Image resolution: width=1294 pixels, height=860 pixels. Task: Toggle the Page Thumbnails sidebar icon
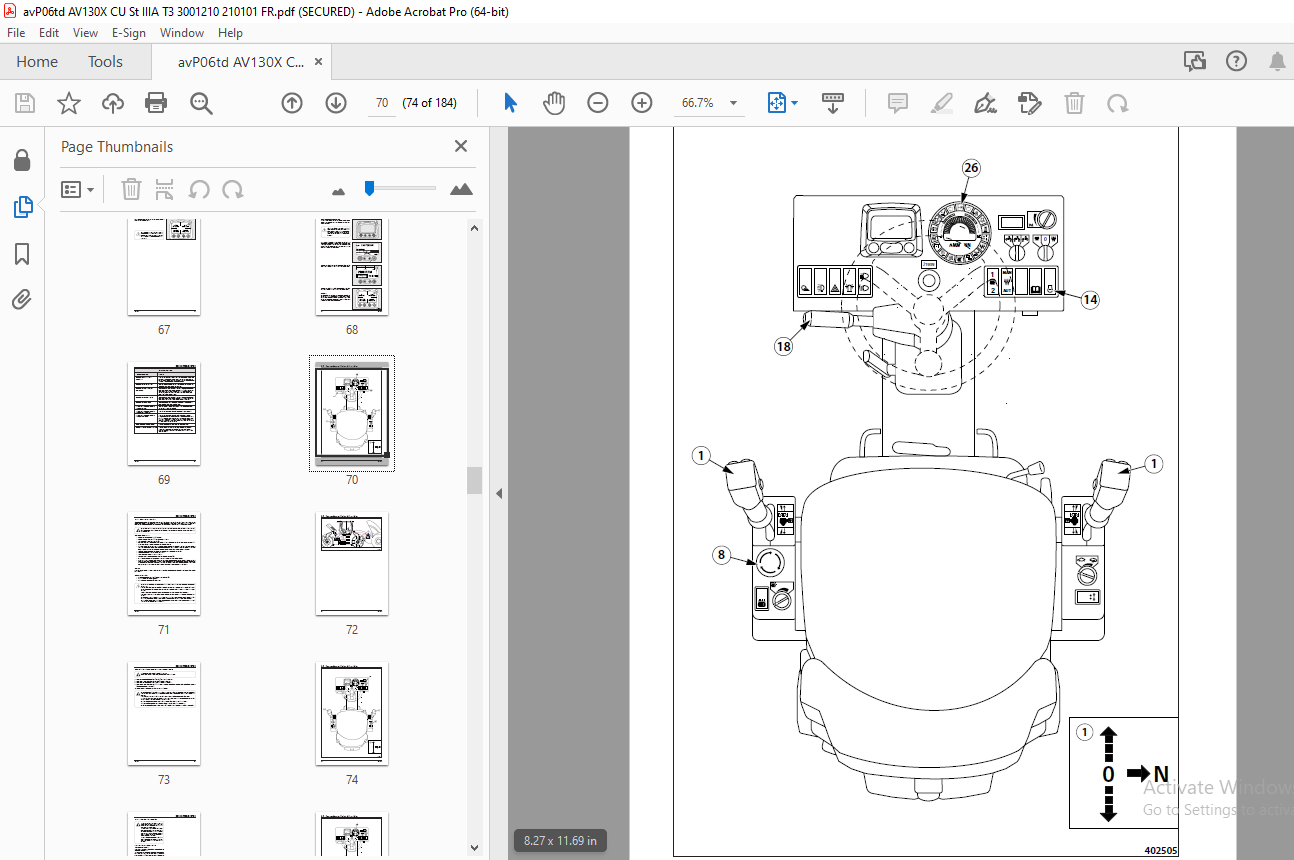(x=22, y=207)
